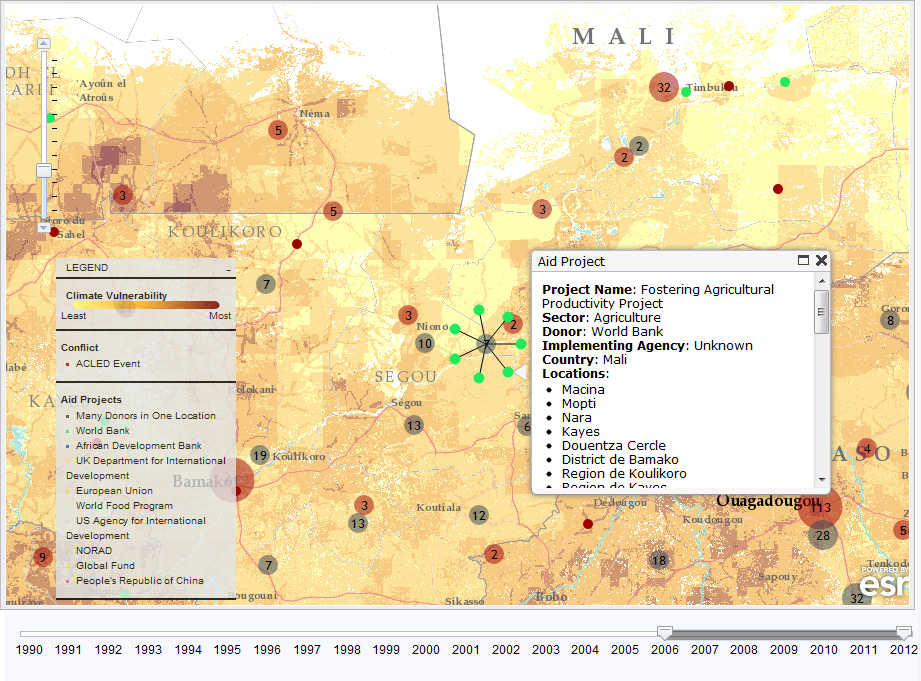Click the time slider track above year 1998
This screenshot has height=681, width=921.
(x=347, y=633)
